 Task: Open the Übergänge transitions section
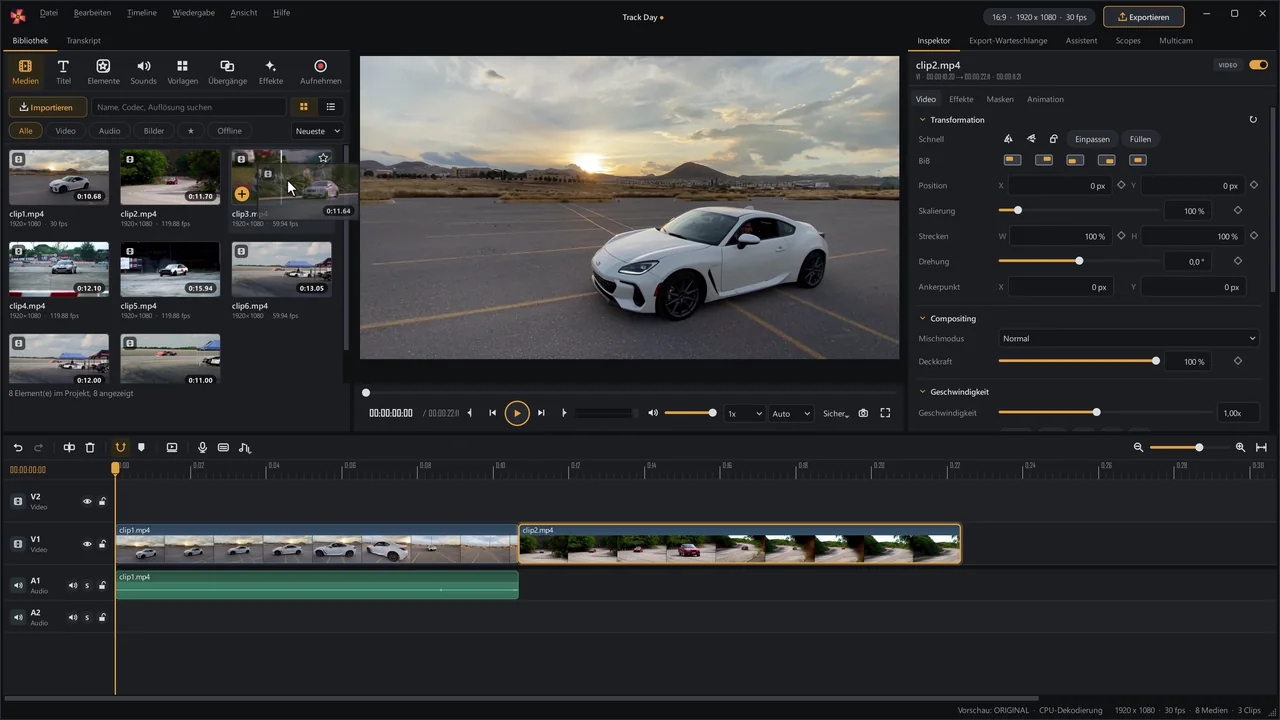click(x=227, y=72)
